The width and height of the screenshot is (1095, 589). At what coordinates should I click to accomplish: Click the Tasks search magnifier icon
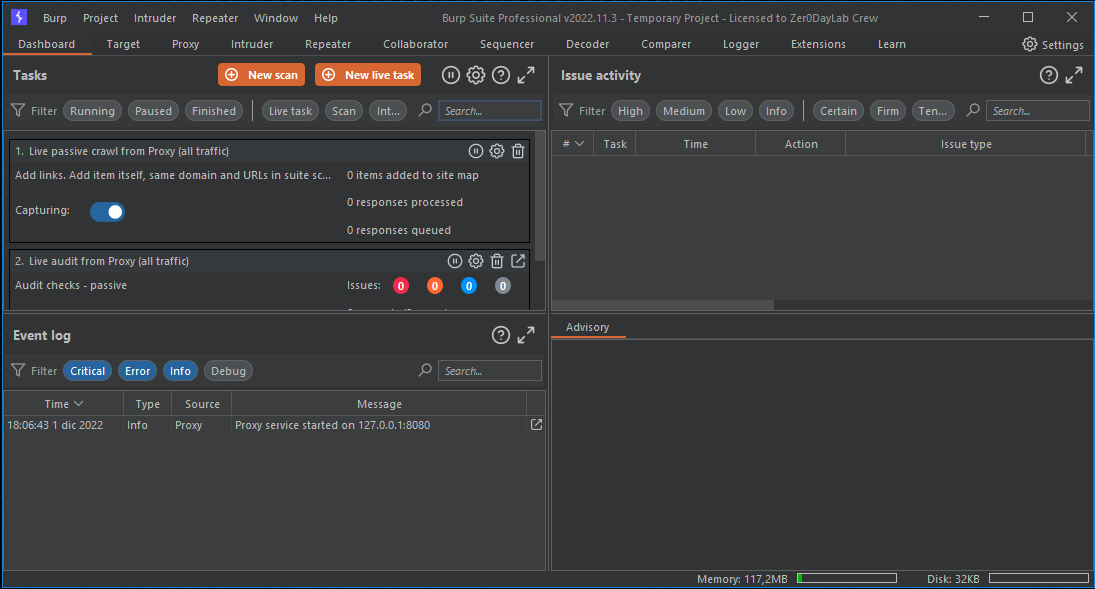click(425, 110)
